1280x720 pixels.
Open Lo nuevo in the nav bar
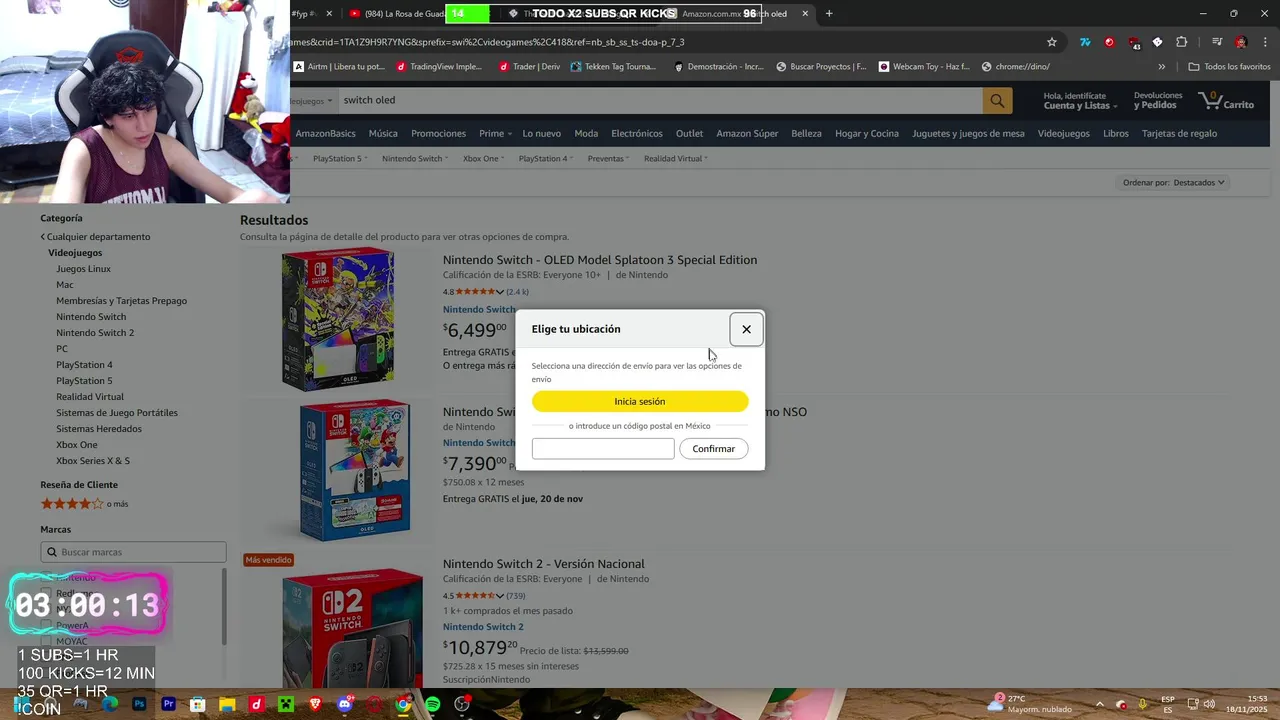(541, 133)
